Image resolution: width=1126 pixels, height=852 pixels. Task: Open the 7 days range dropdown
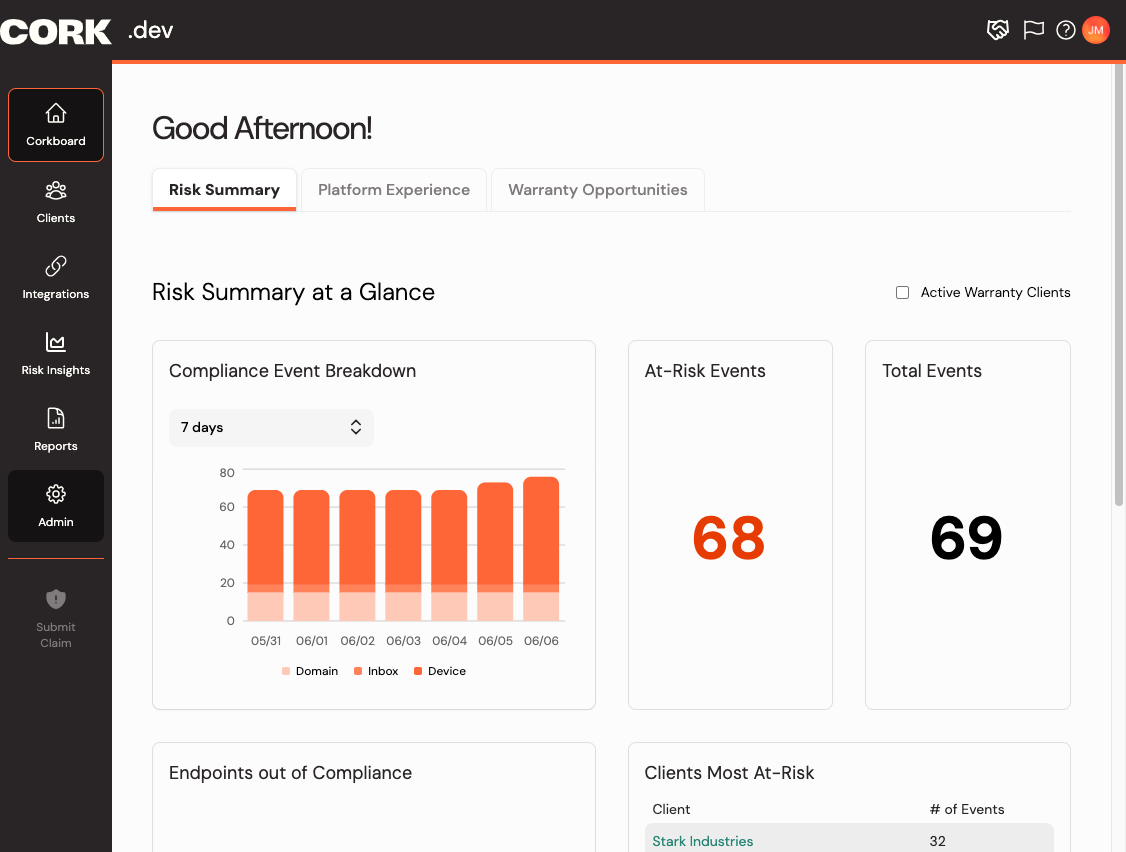tap(271, 427)
